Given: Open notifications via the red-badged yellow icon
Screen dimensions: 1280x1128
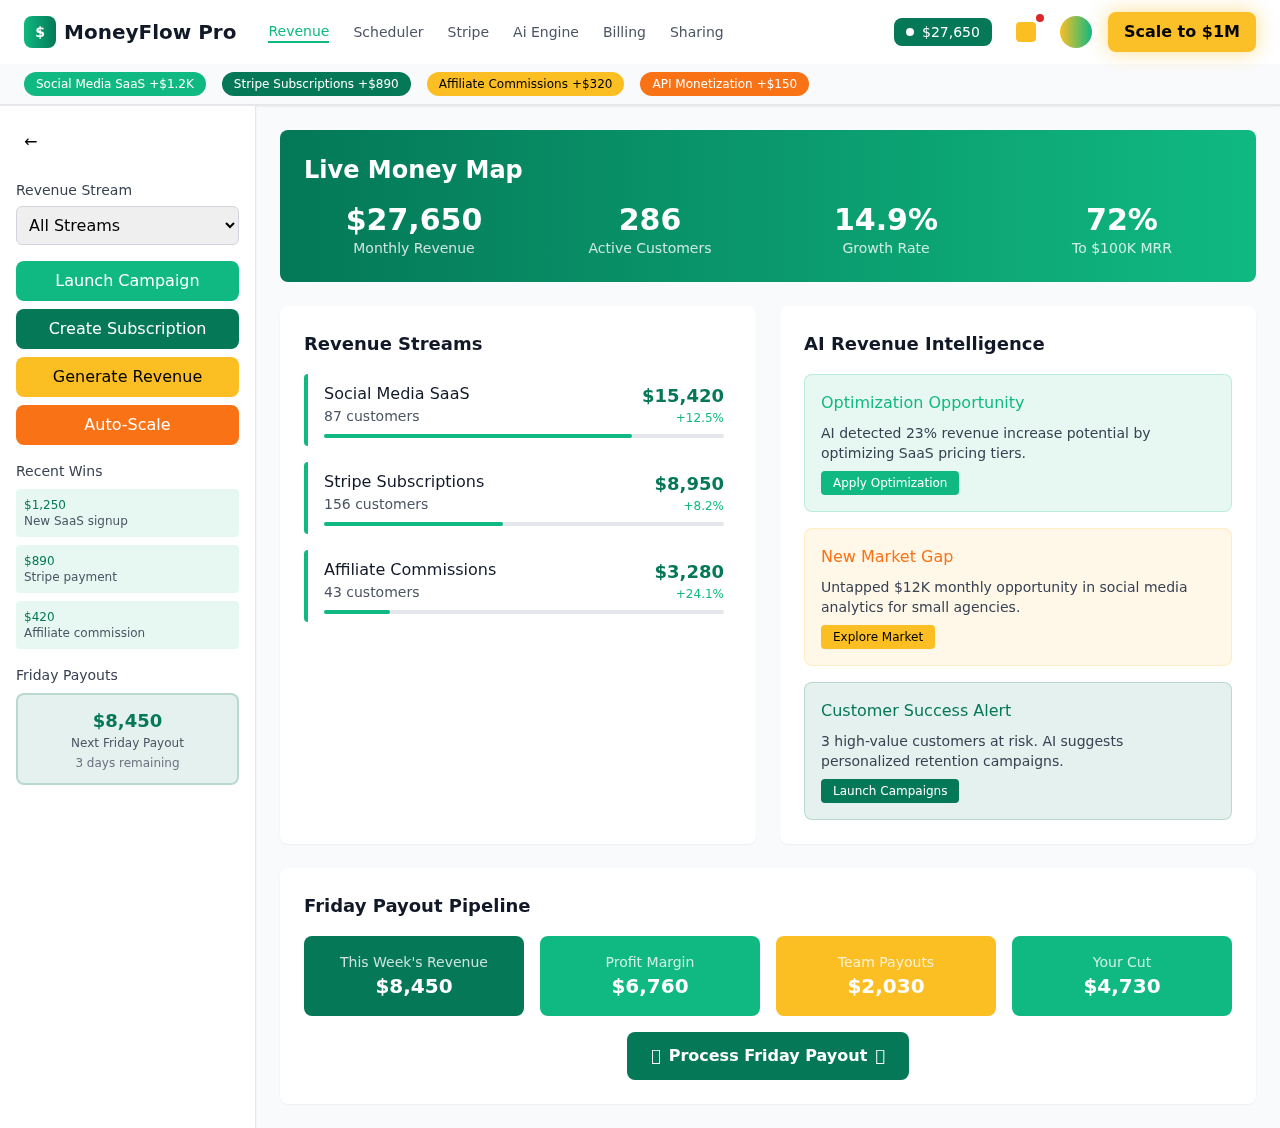Looking at the screenshot, I should (x=1025, y=31).
